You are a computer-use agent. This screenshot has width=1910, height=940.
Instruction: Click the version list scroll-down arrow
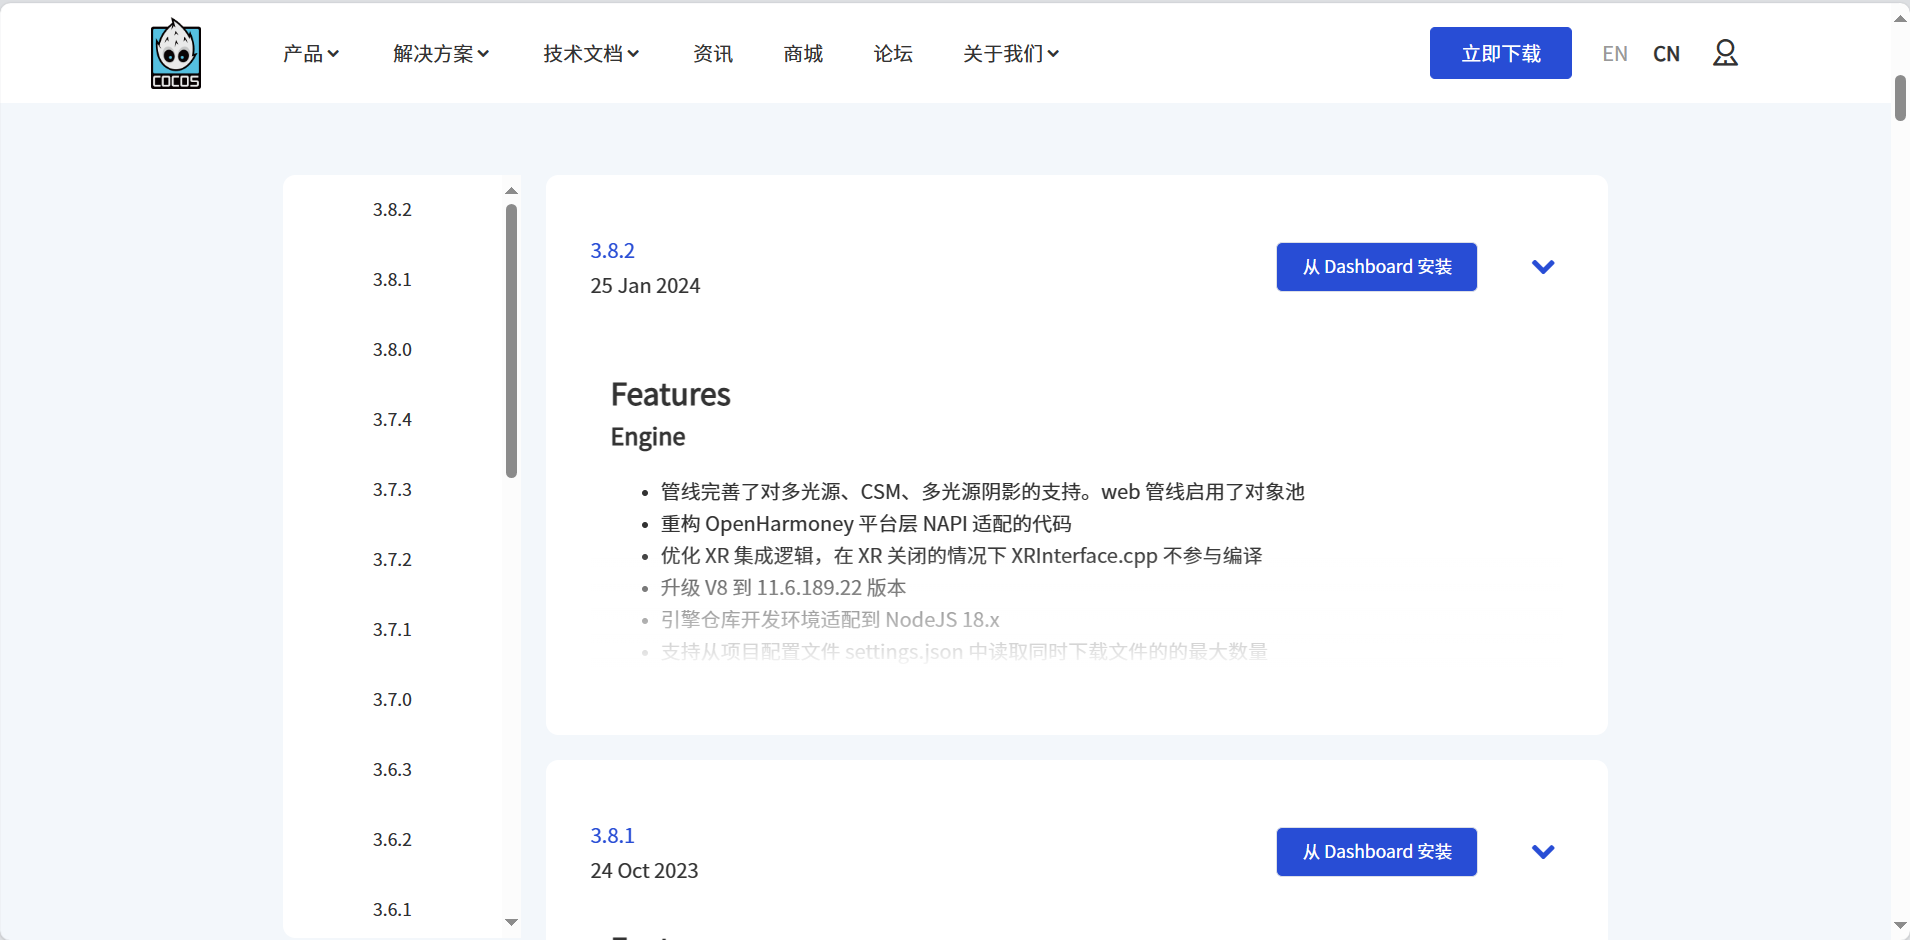pos(512,923)
